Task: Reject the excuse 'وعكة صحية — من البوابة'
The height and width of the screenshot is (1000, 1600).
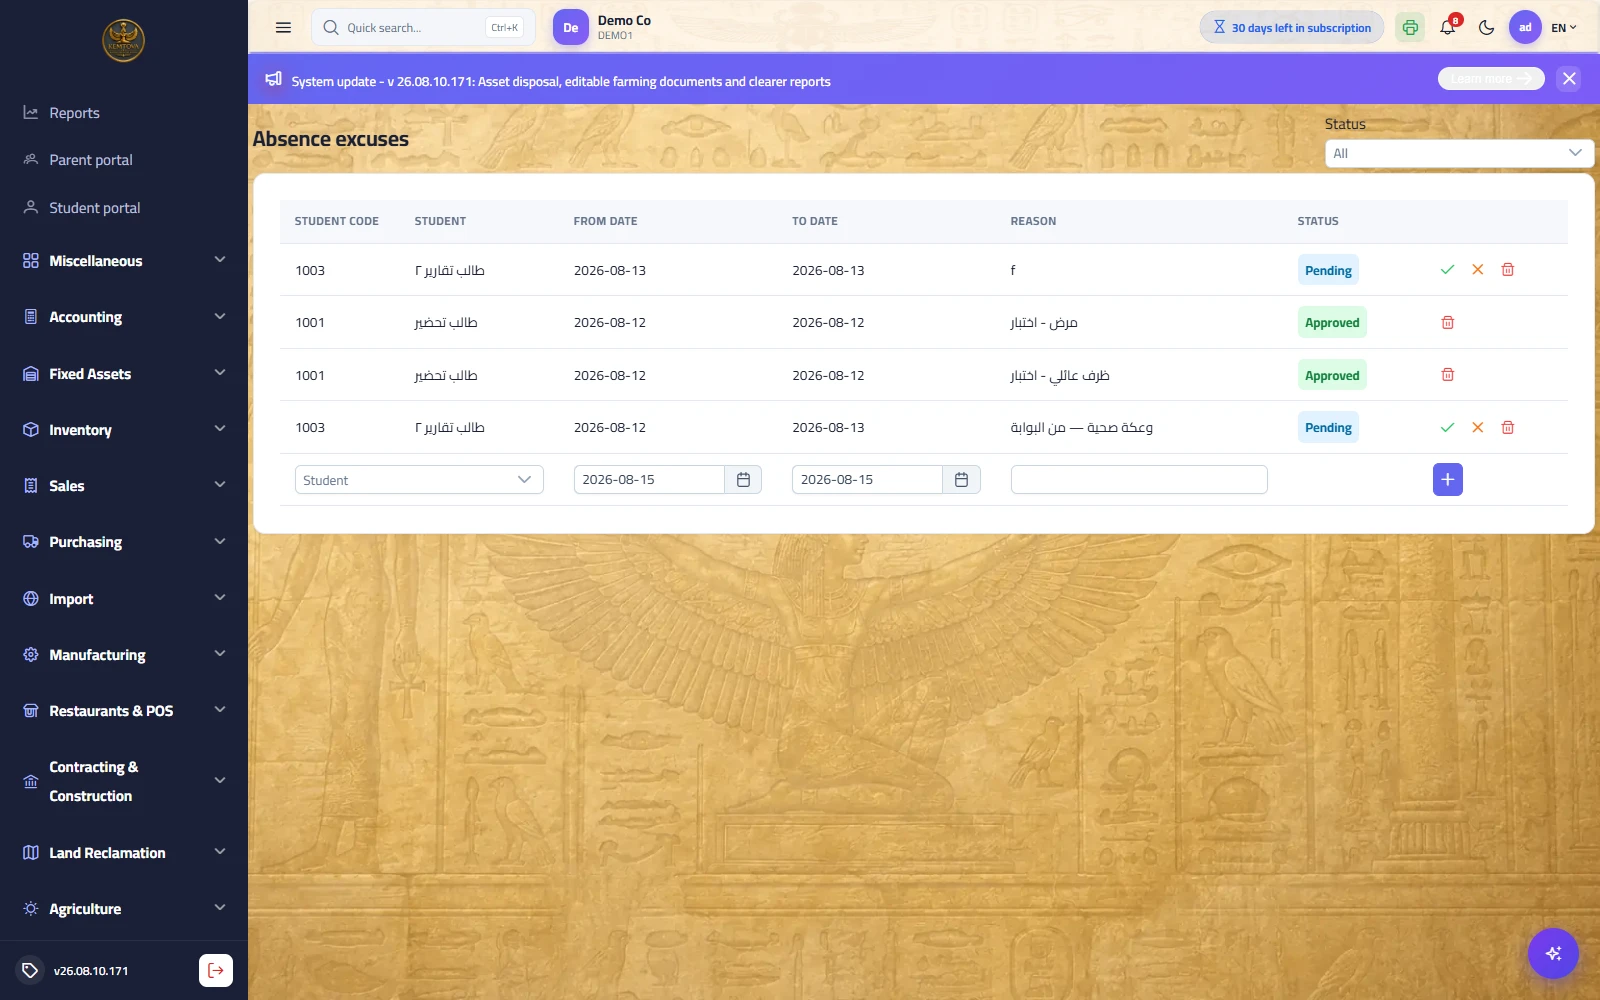Action: tap(1477, 428)
